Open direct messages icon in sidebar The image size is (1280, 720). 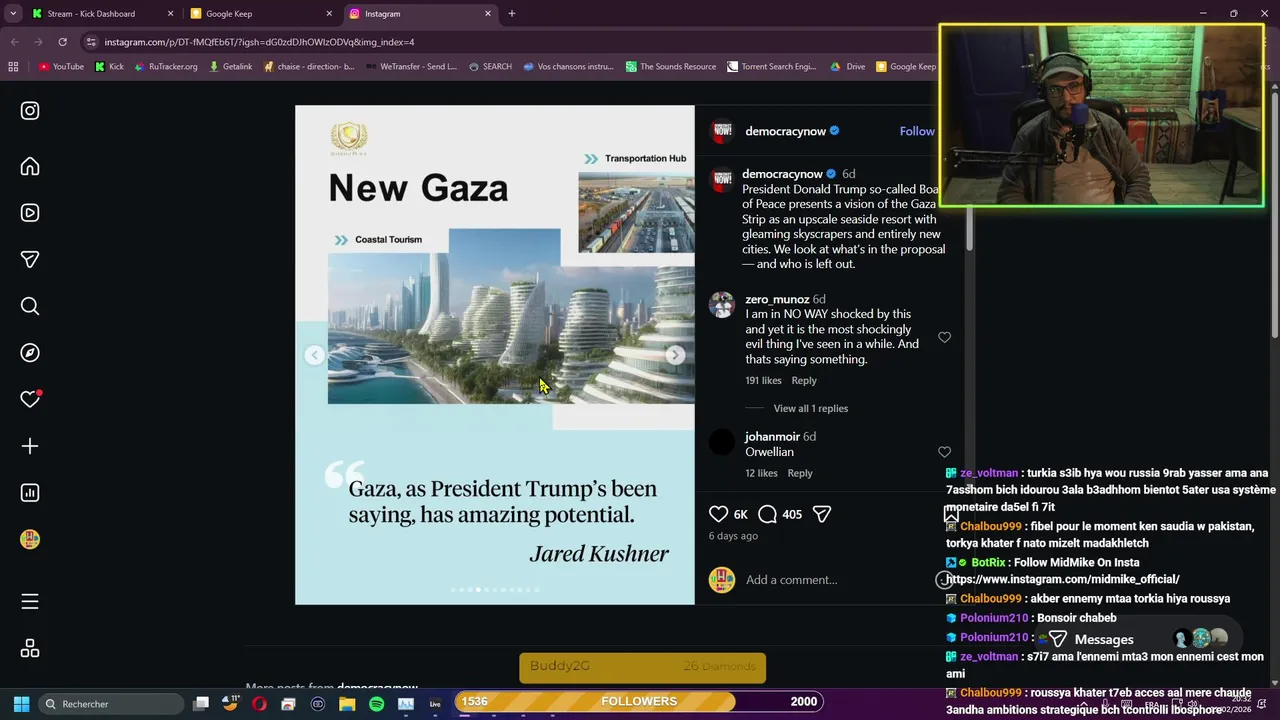pyautogui.click(x=30, y=260)
